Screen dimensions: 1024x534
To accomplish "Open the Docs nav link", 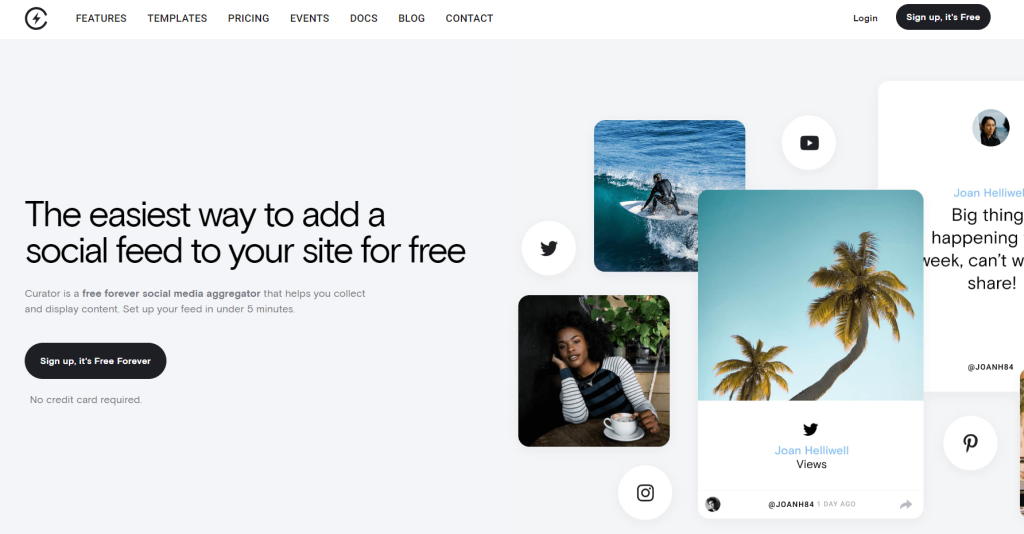I will [364, 18].
